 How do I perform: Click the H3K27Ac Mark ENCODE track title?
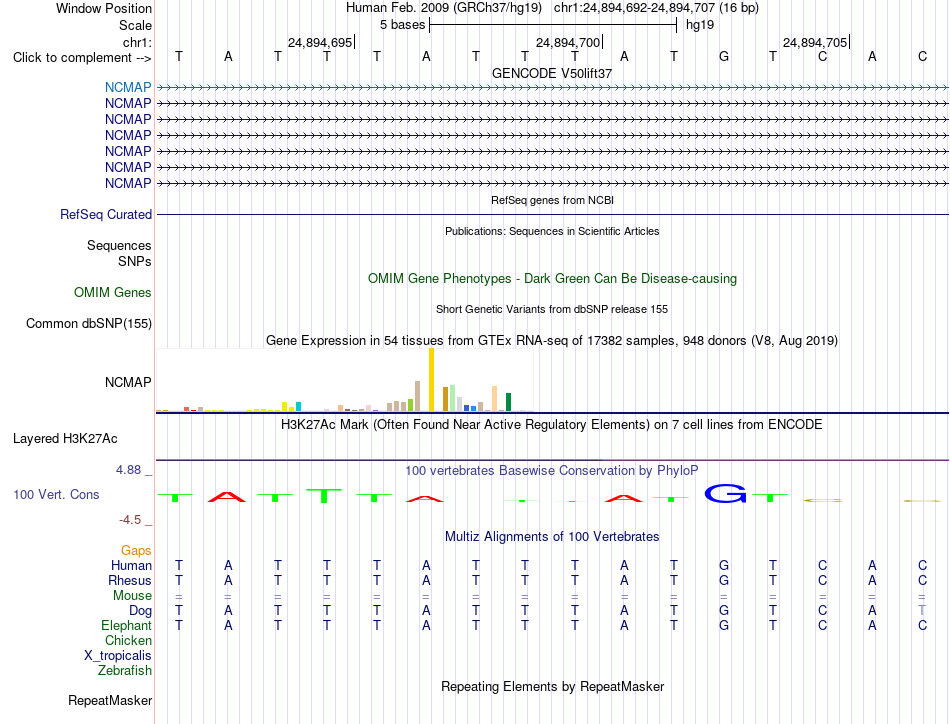point(551,424)
